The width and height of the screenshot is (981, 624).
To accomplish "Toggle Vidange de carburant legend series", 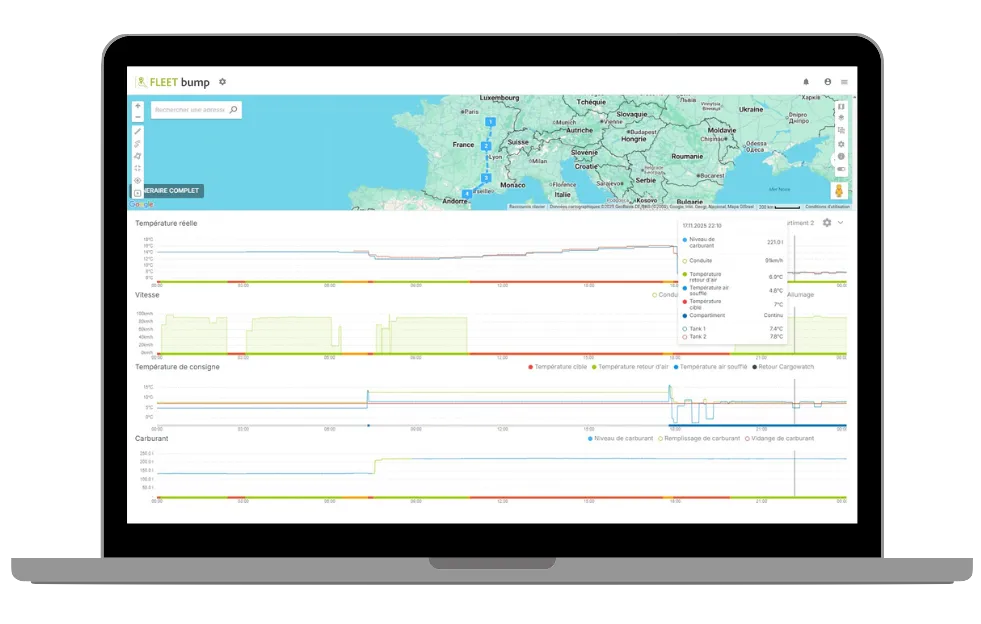I will [x=780, y=439].
